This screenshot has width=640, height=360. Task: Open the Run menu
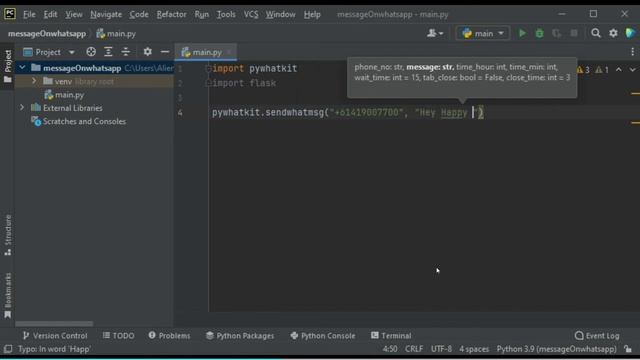coord(202,14)
